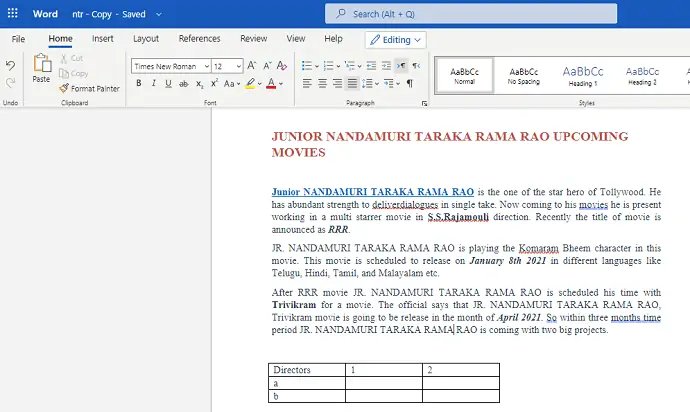
Task: Click the Increase Indent icon
Action: [385, 65]
